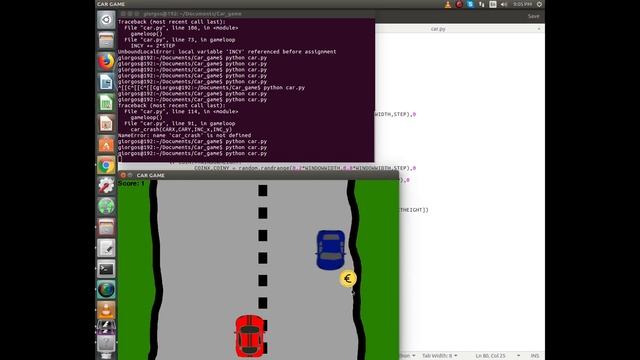Click the VLC cone tray icon
The image size is (640, 360).
(448, 4)
